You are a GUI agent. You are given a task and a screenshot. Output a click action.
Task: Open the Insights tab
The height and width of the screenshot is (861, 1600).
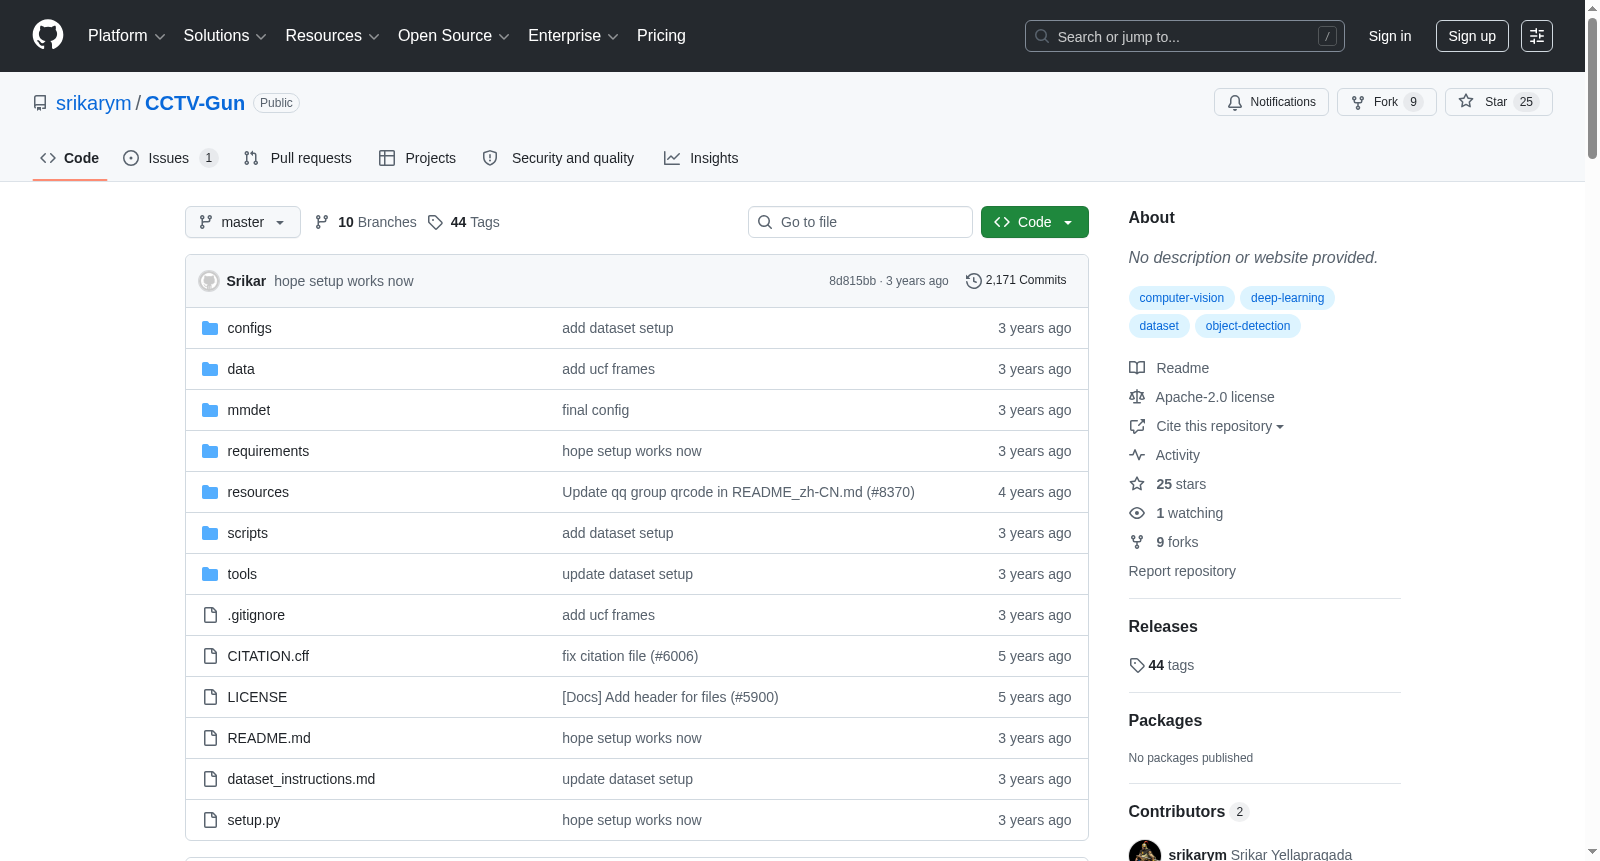click(701, 158)
